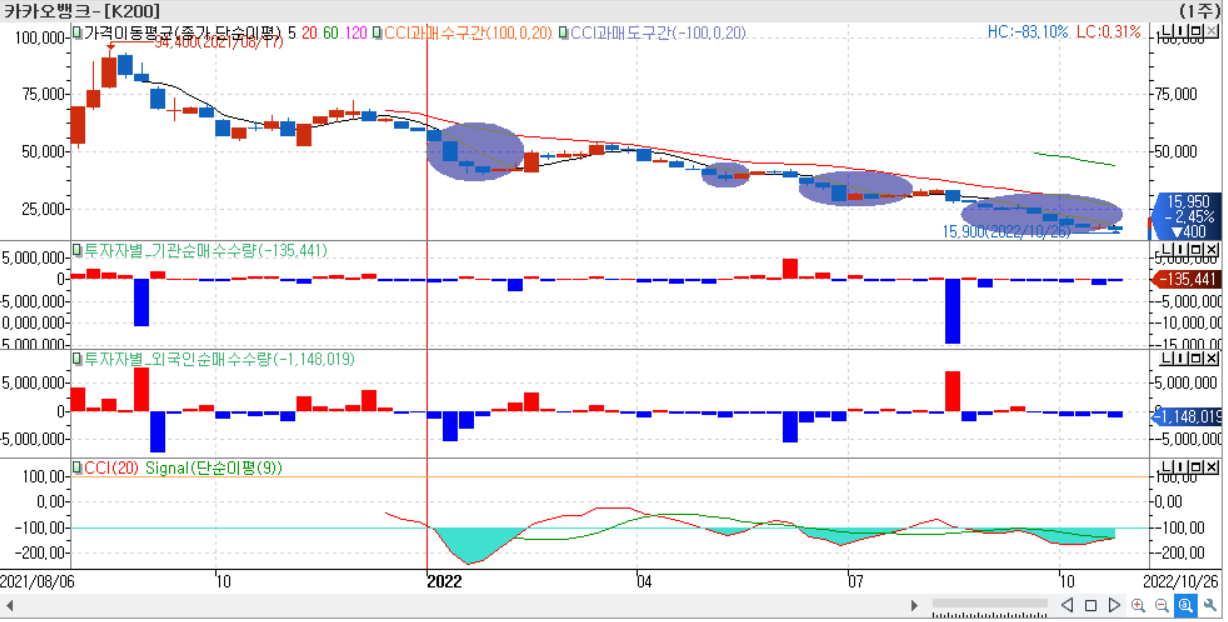
Task: Click the -1,148,019 foreigner value tag
Action: tap(1186, 416)
